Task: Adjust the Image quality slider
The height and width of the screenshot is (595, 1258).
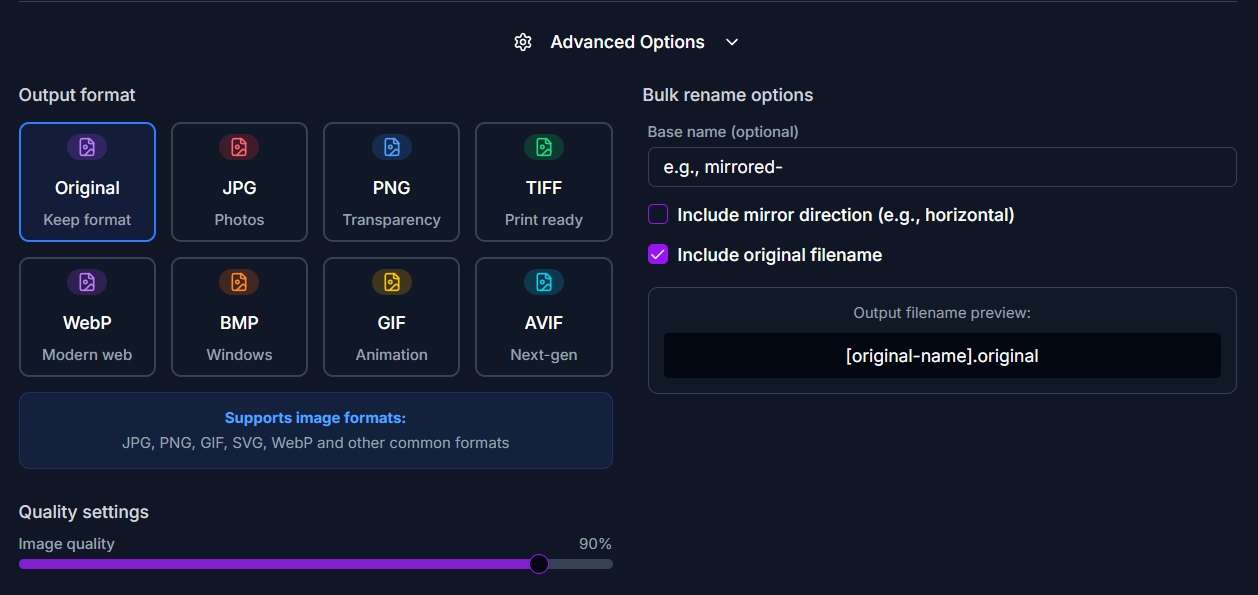Action: (539, 563)
